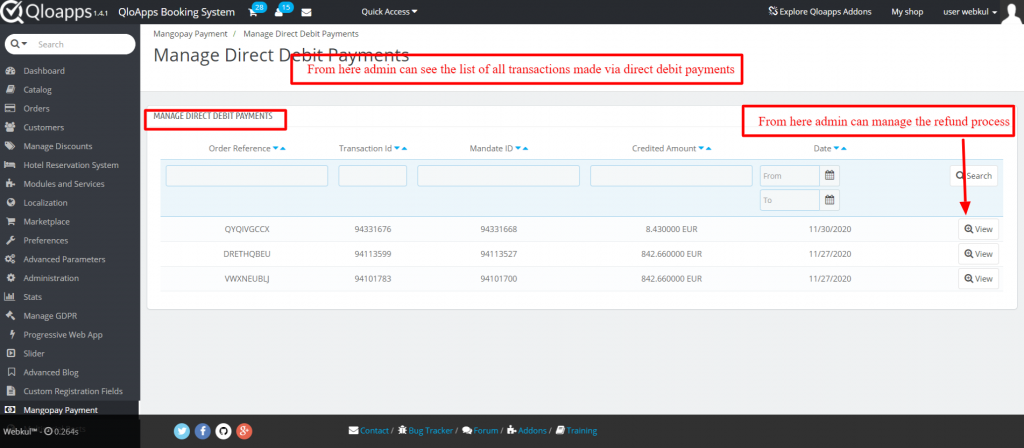Sort Order Reference ascending with up arrow
The width and height of the screenshot is (1024, 448).
point(283,149)
